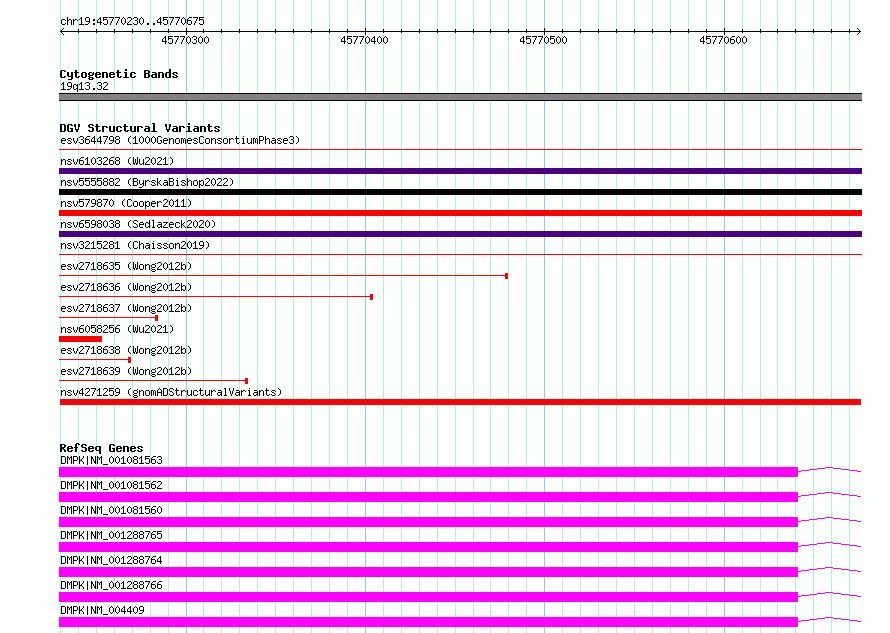Click the RefSeq Genes track title
This screenshot has height=633, width=890.
point(101,448)
